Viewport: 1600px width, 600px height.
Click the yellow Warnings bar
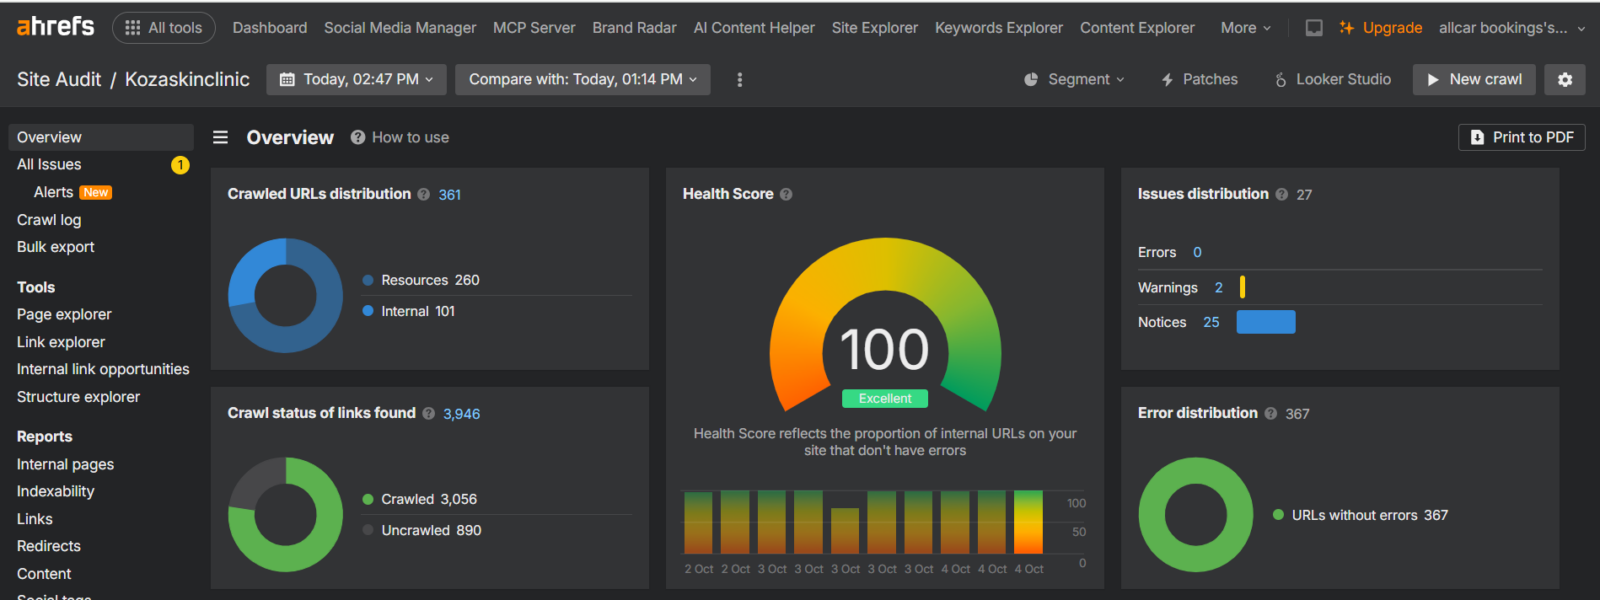click(1242, 287)
